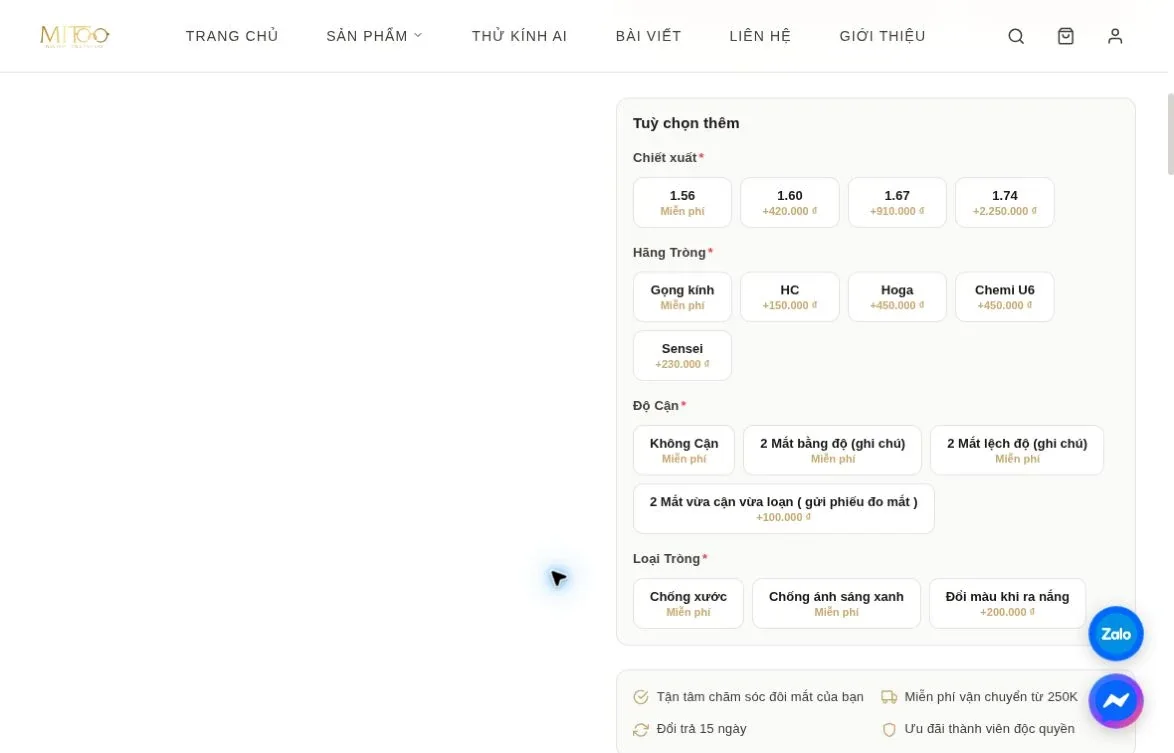
Task: Go to THỬ KÍNH AI menu item
Action: 519,36
